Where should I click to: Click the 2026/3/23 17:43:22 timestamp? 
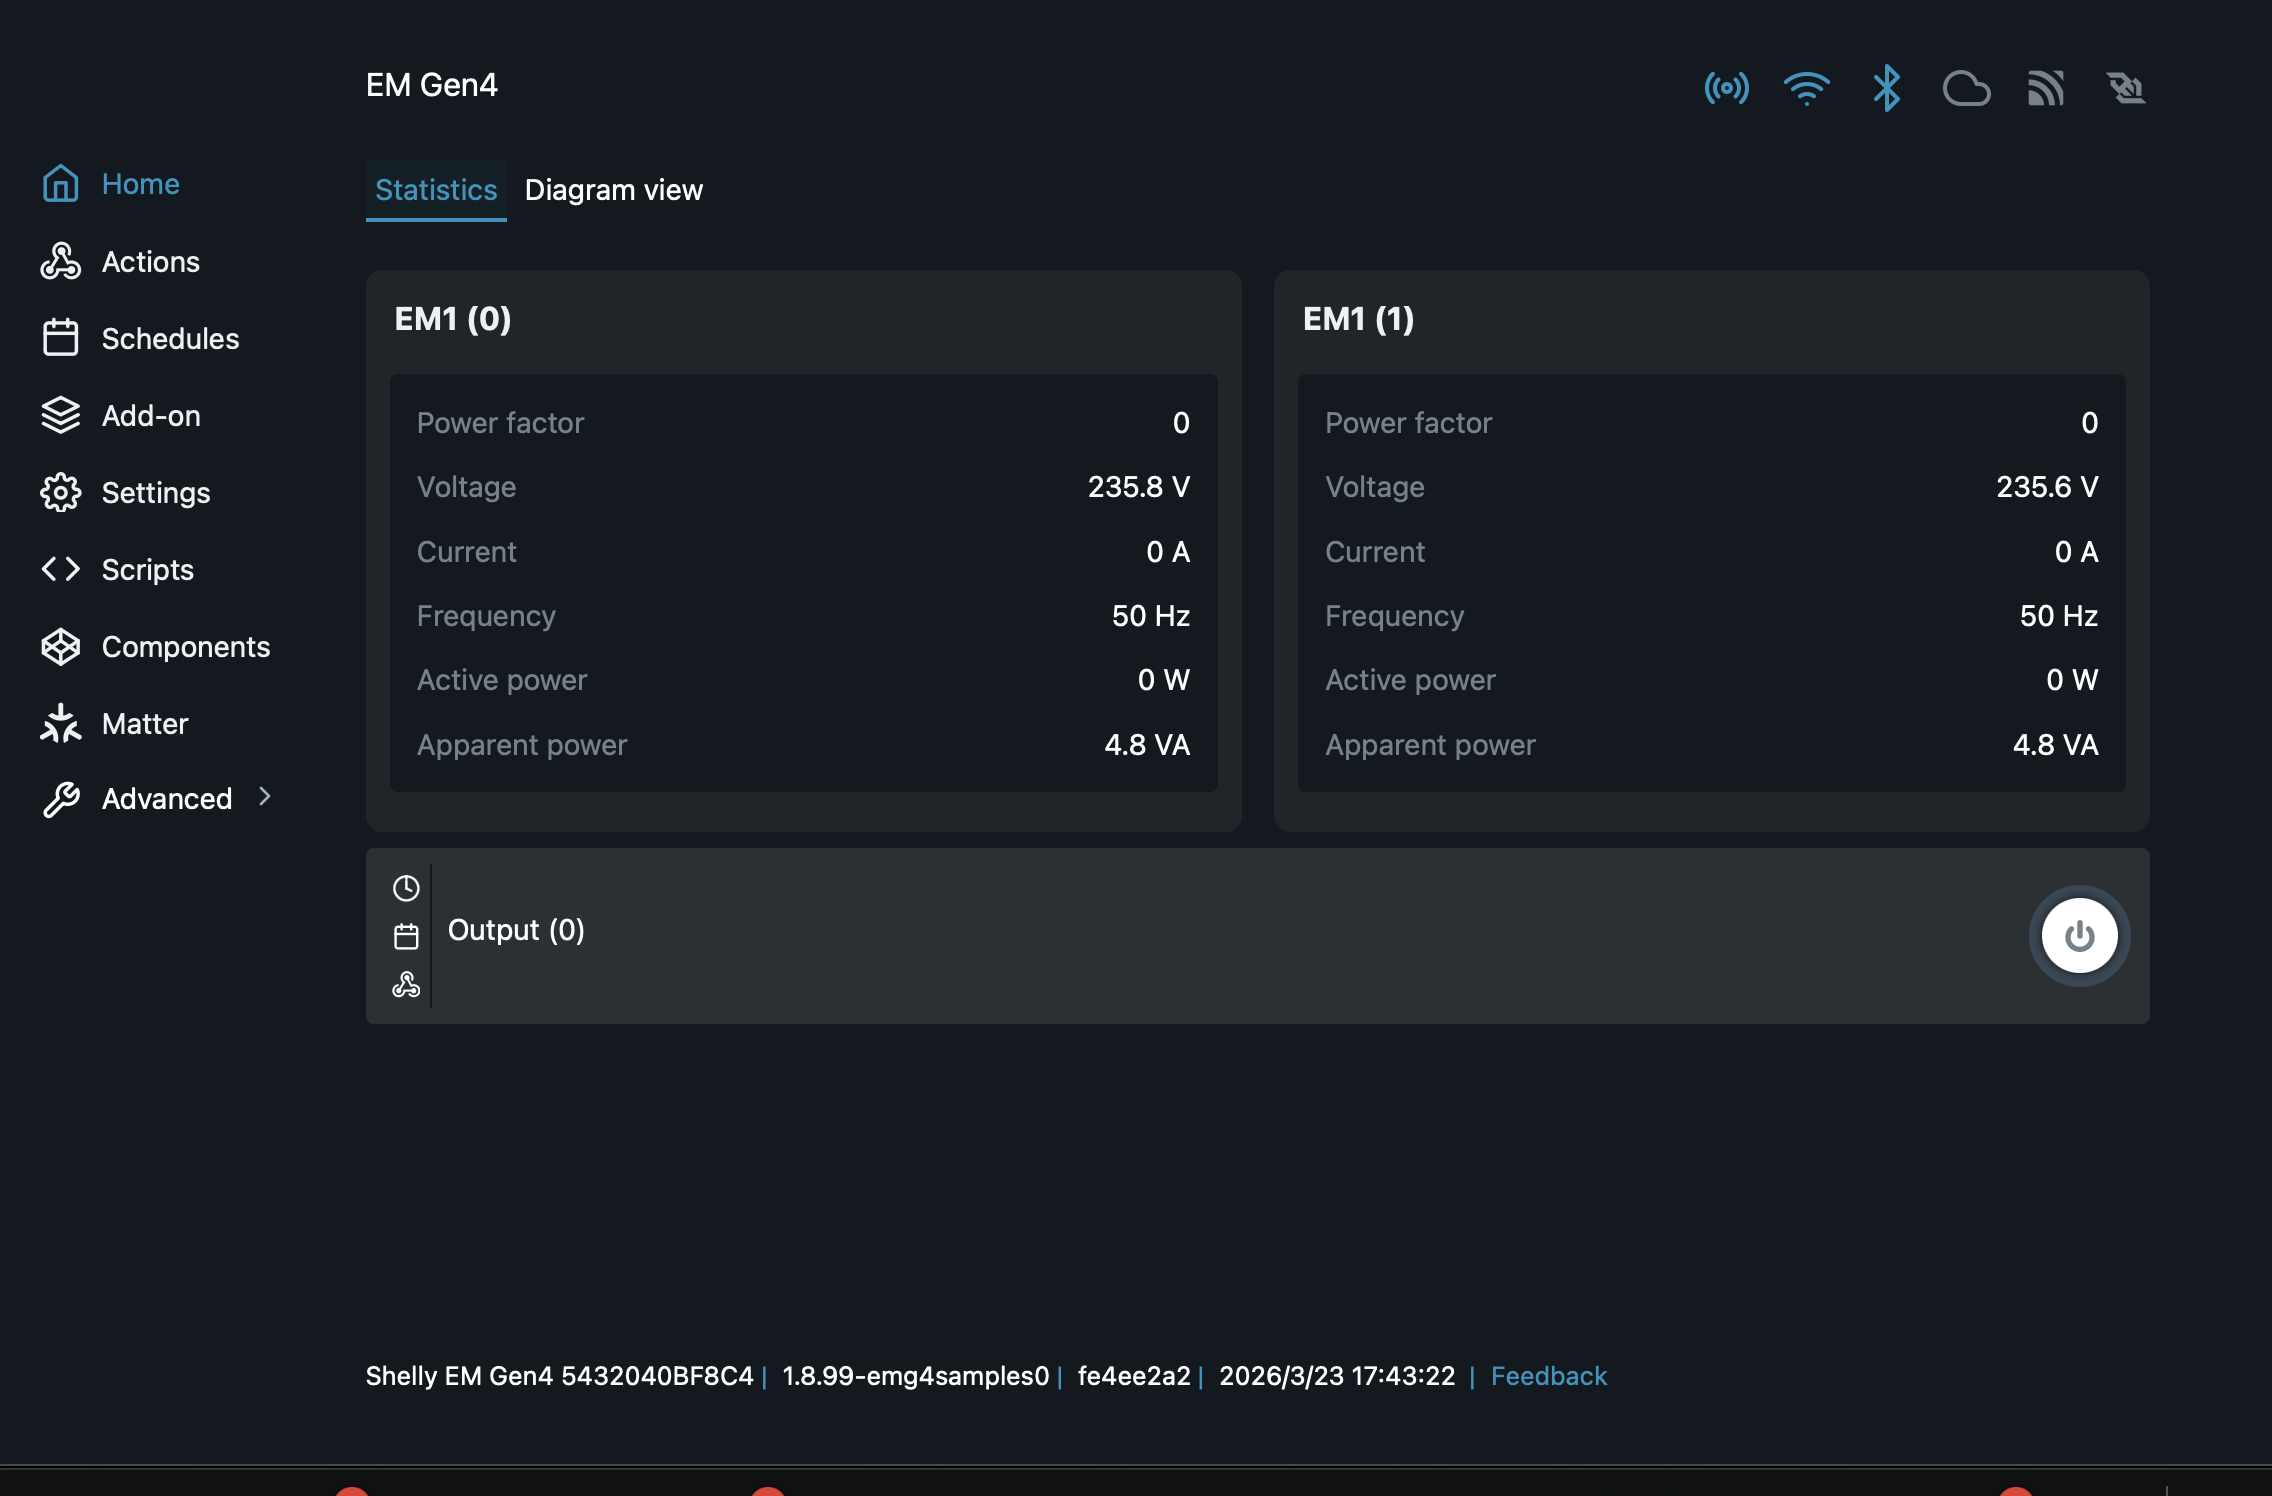tap(1337, 1376)
